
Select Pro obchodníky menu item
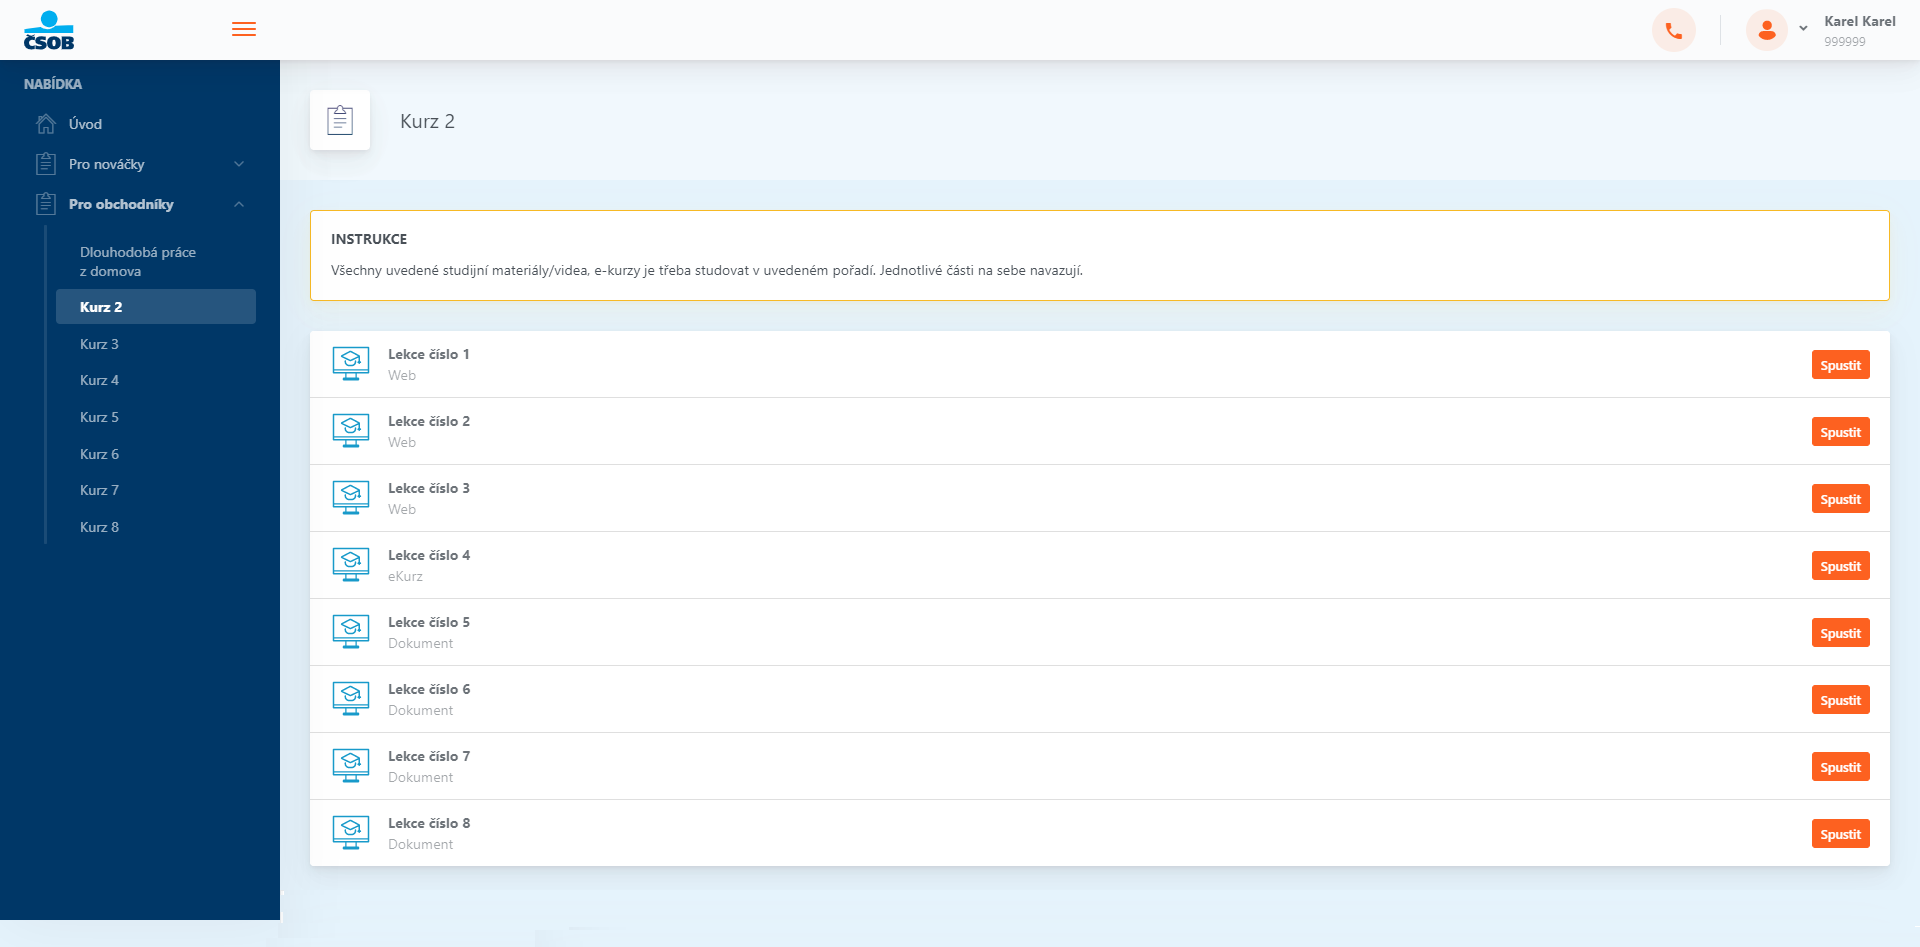point(121,204)
